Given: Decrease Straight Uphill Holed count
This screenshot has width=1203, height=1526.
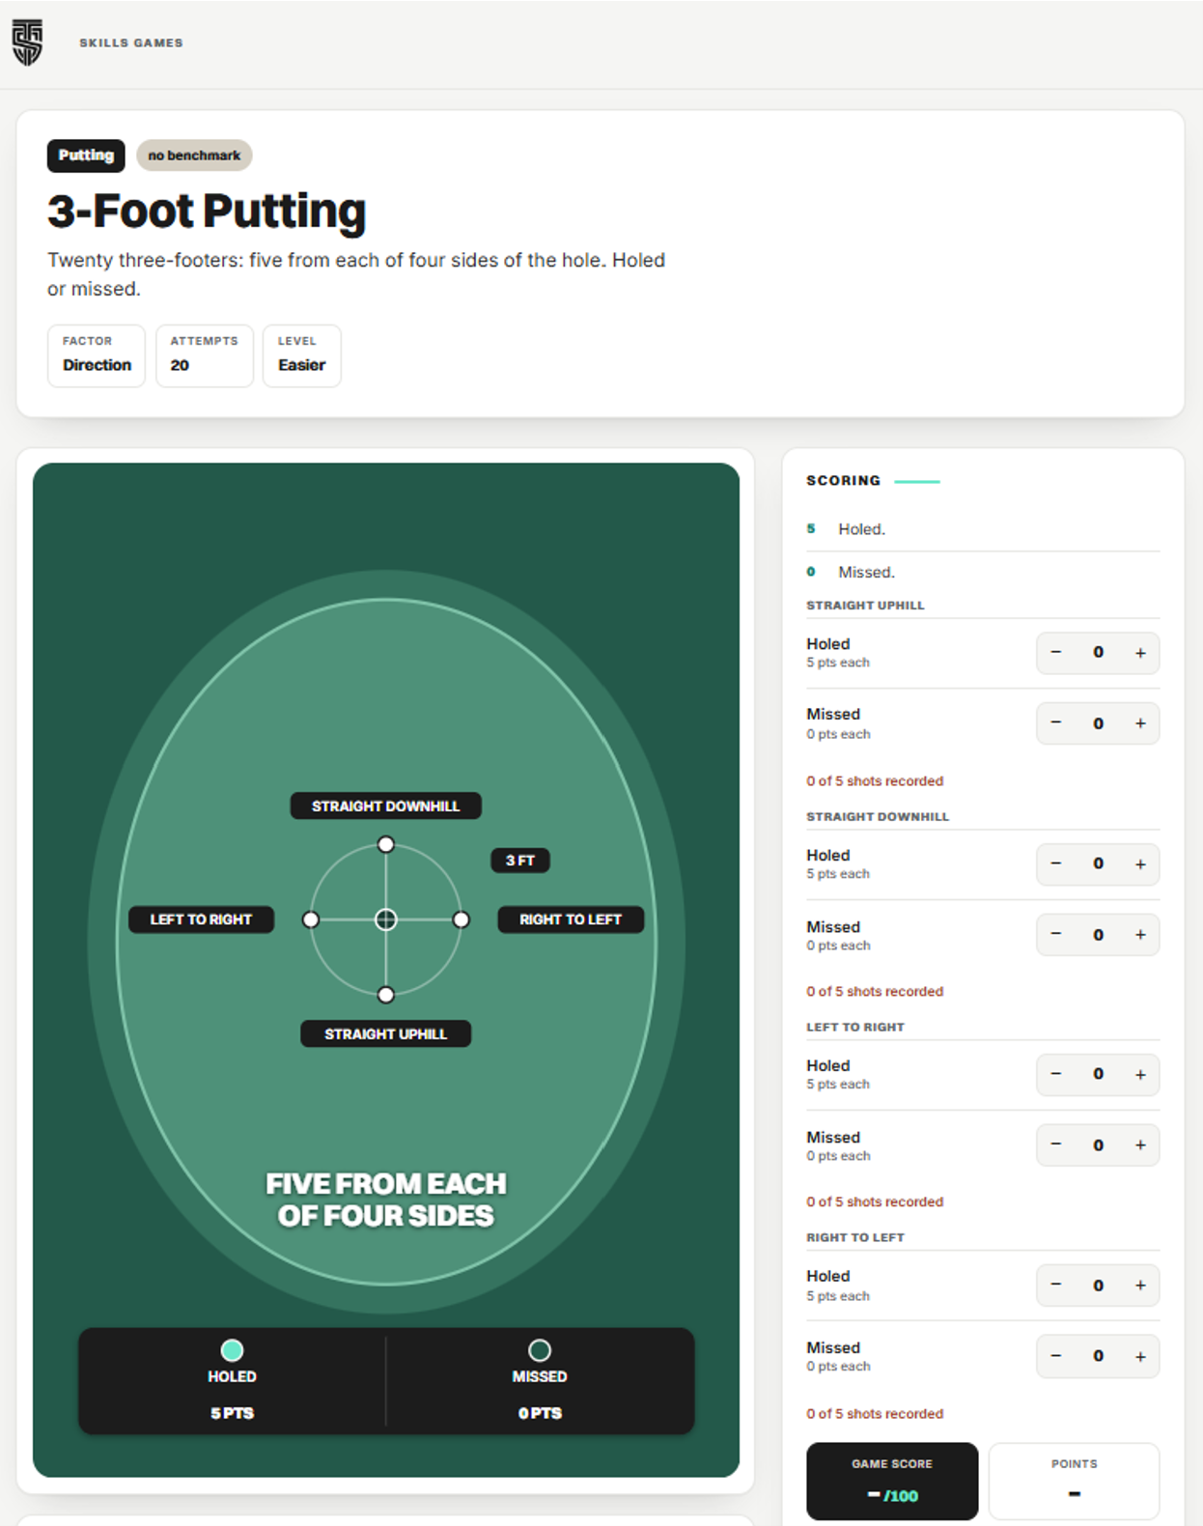Looking at the screenshot, I should 1056,653.
